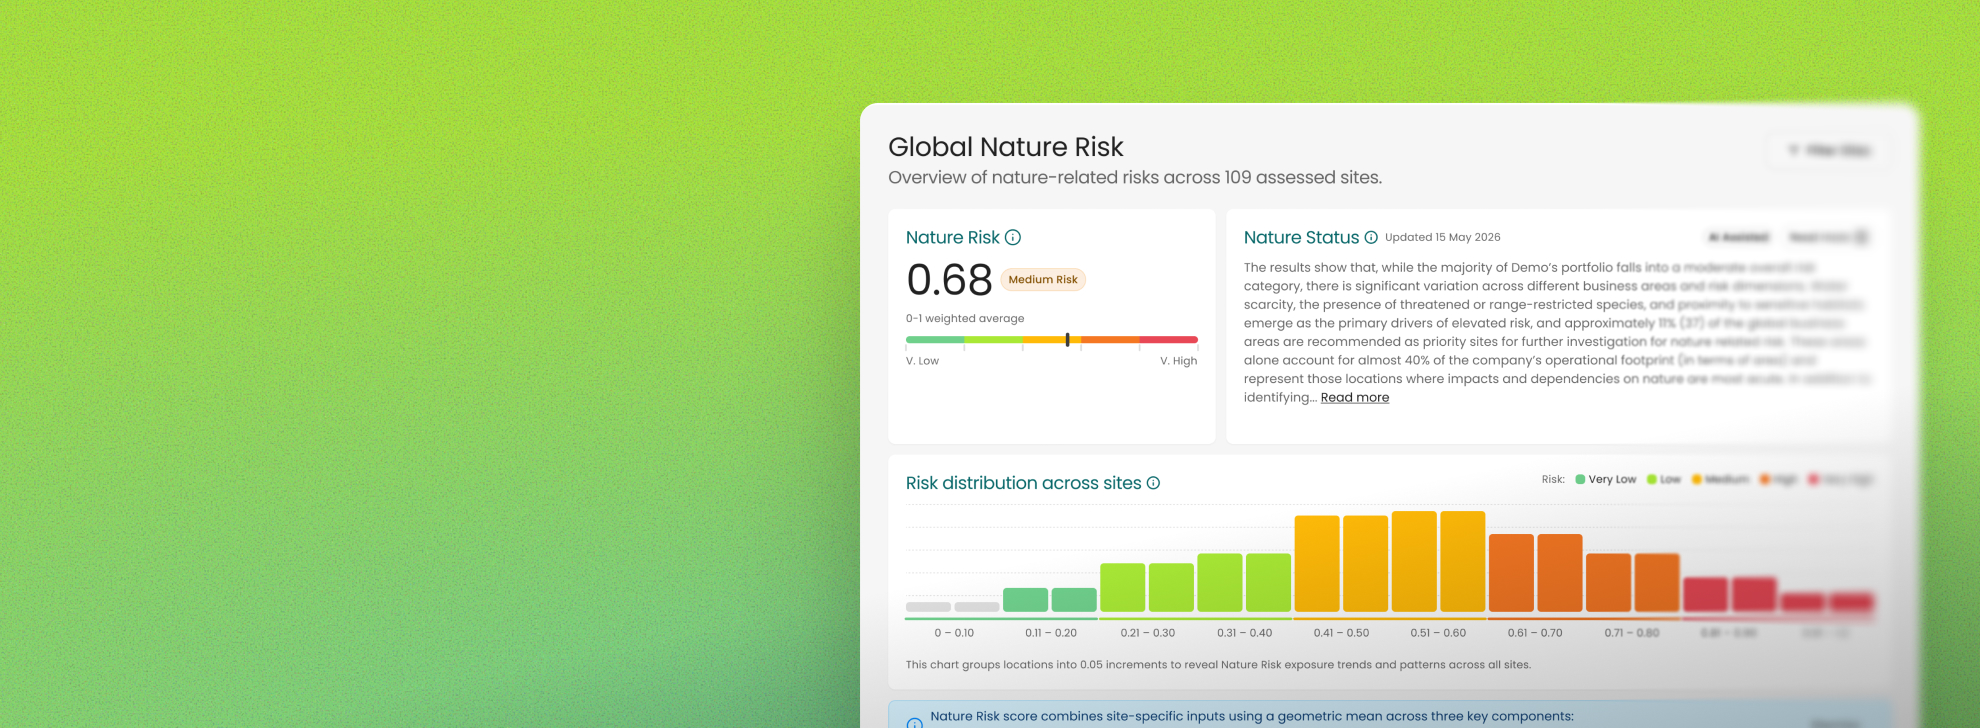Screen dimensions: 1980x728
Task: Click the 0 – 0.10 axis label
Action: click(x=954, y=633)
